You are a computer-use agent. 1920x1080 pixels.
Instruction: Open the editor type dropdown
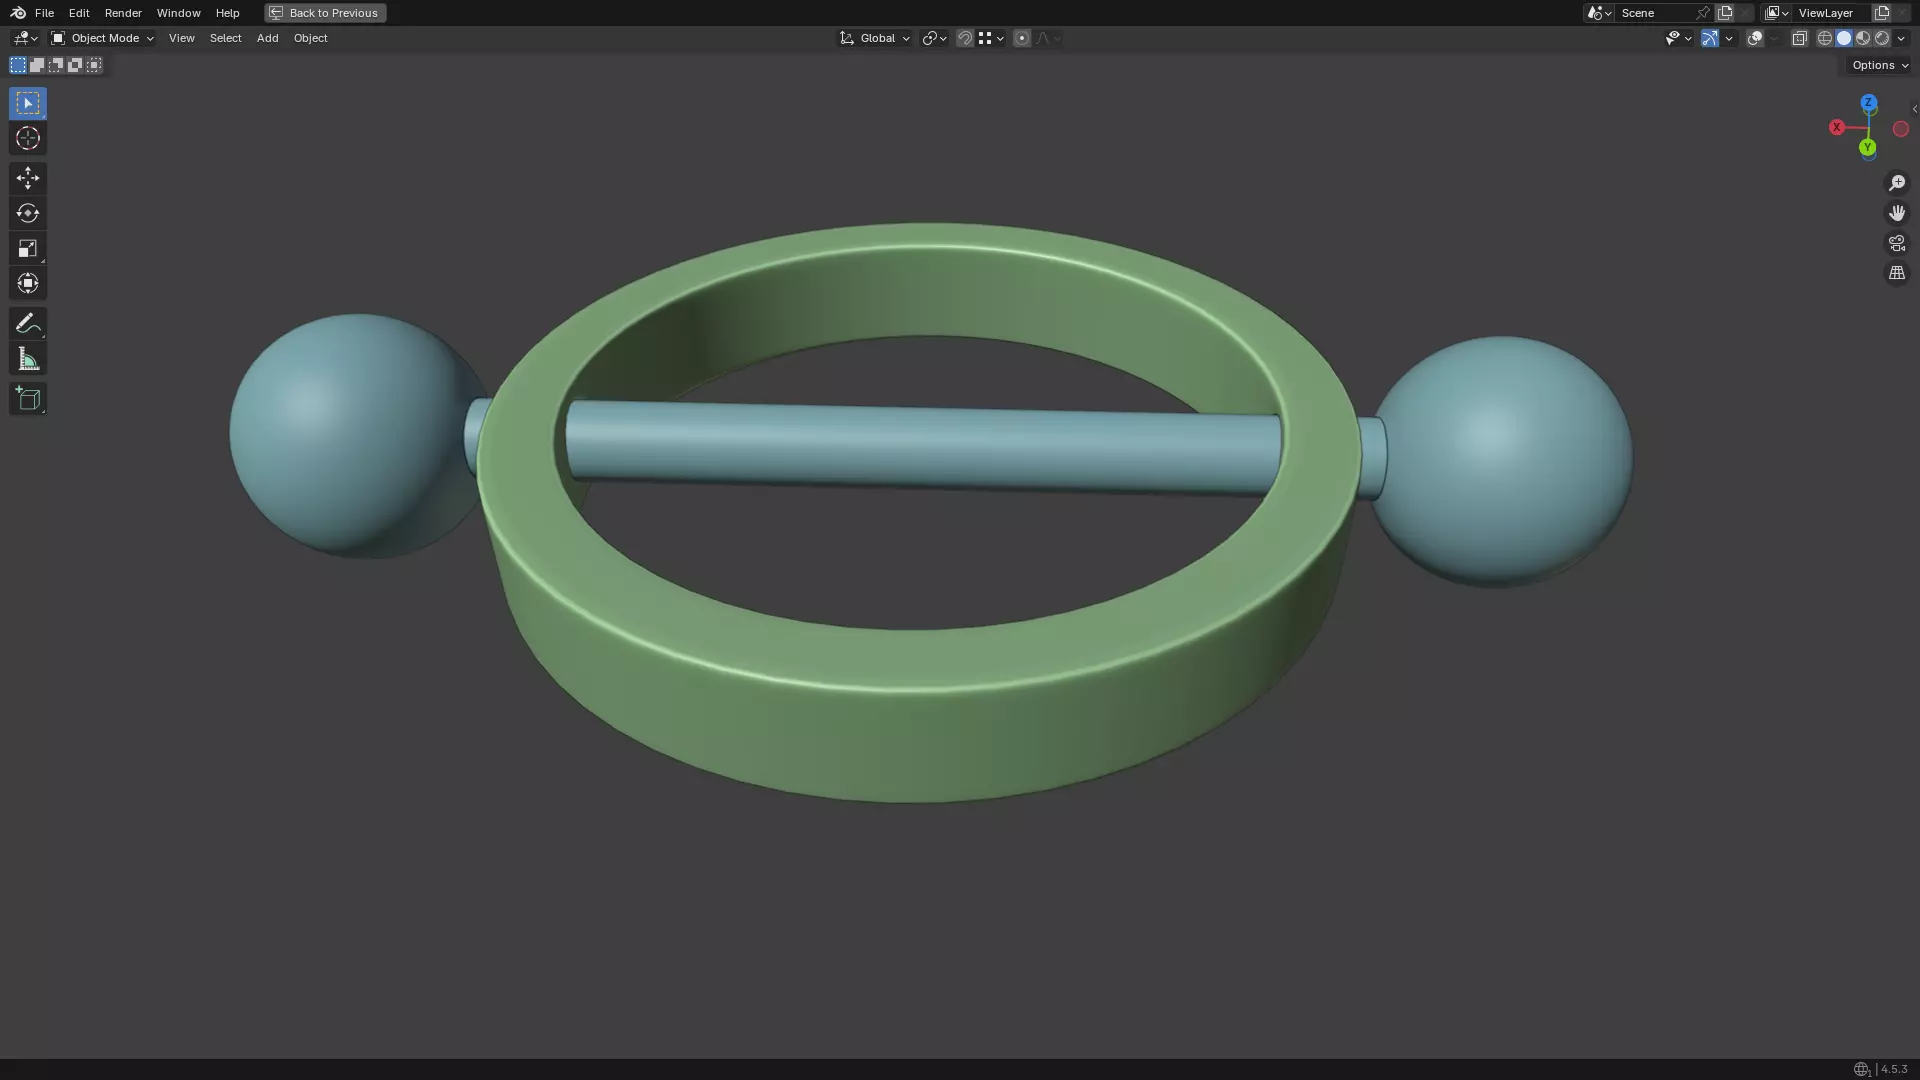pyautogui.click(x=25, y=38)
